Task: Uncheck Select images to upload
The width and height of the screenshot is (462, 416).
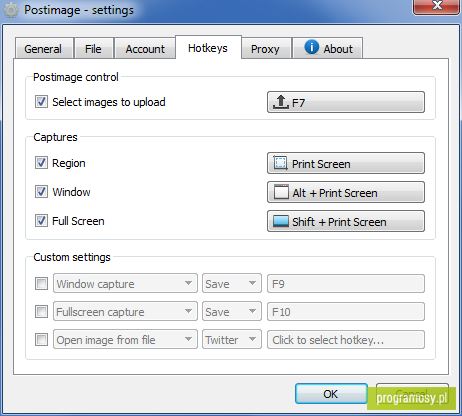Action: 41,101
